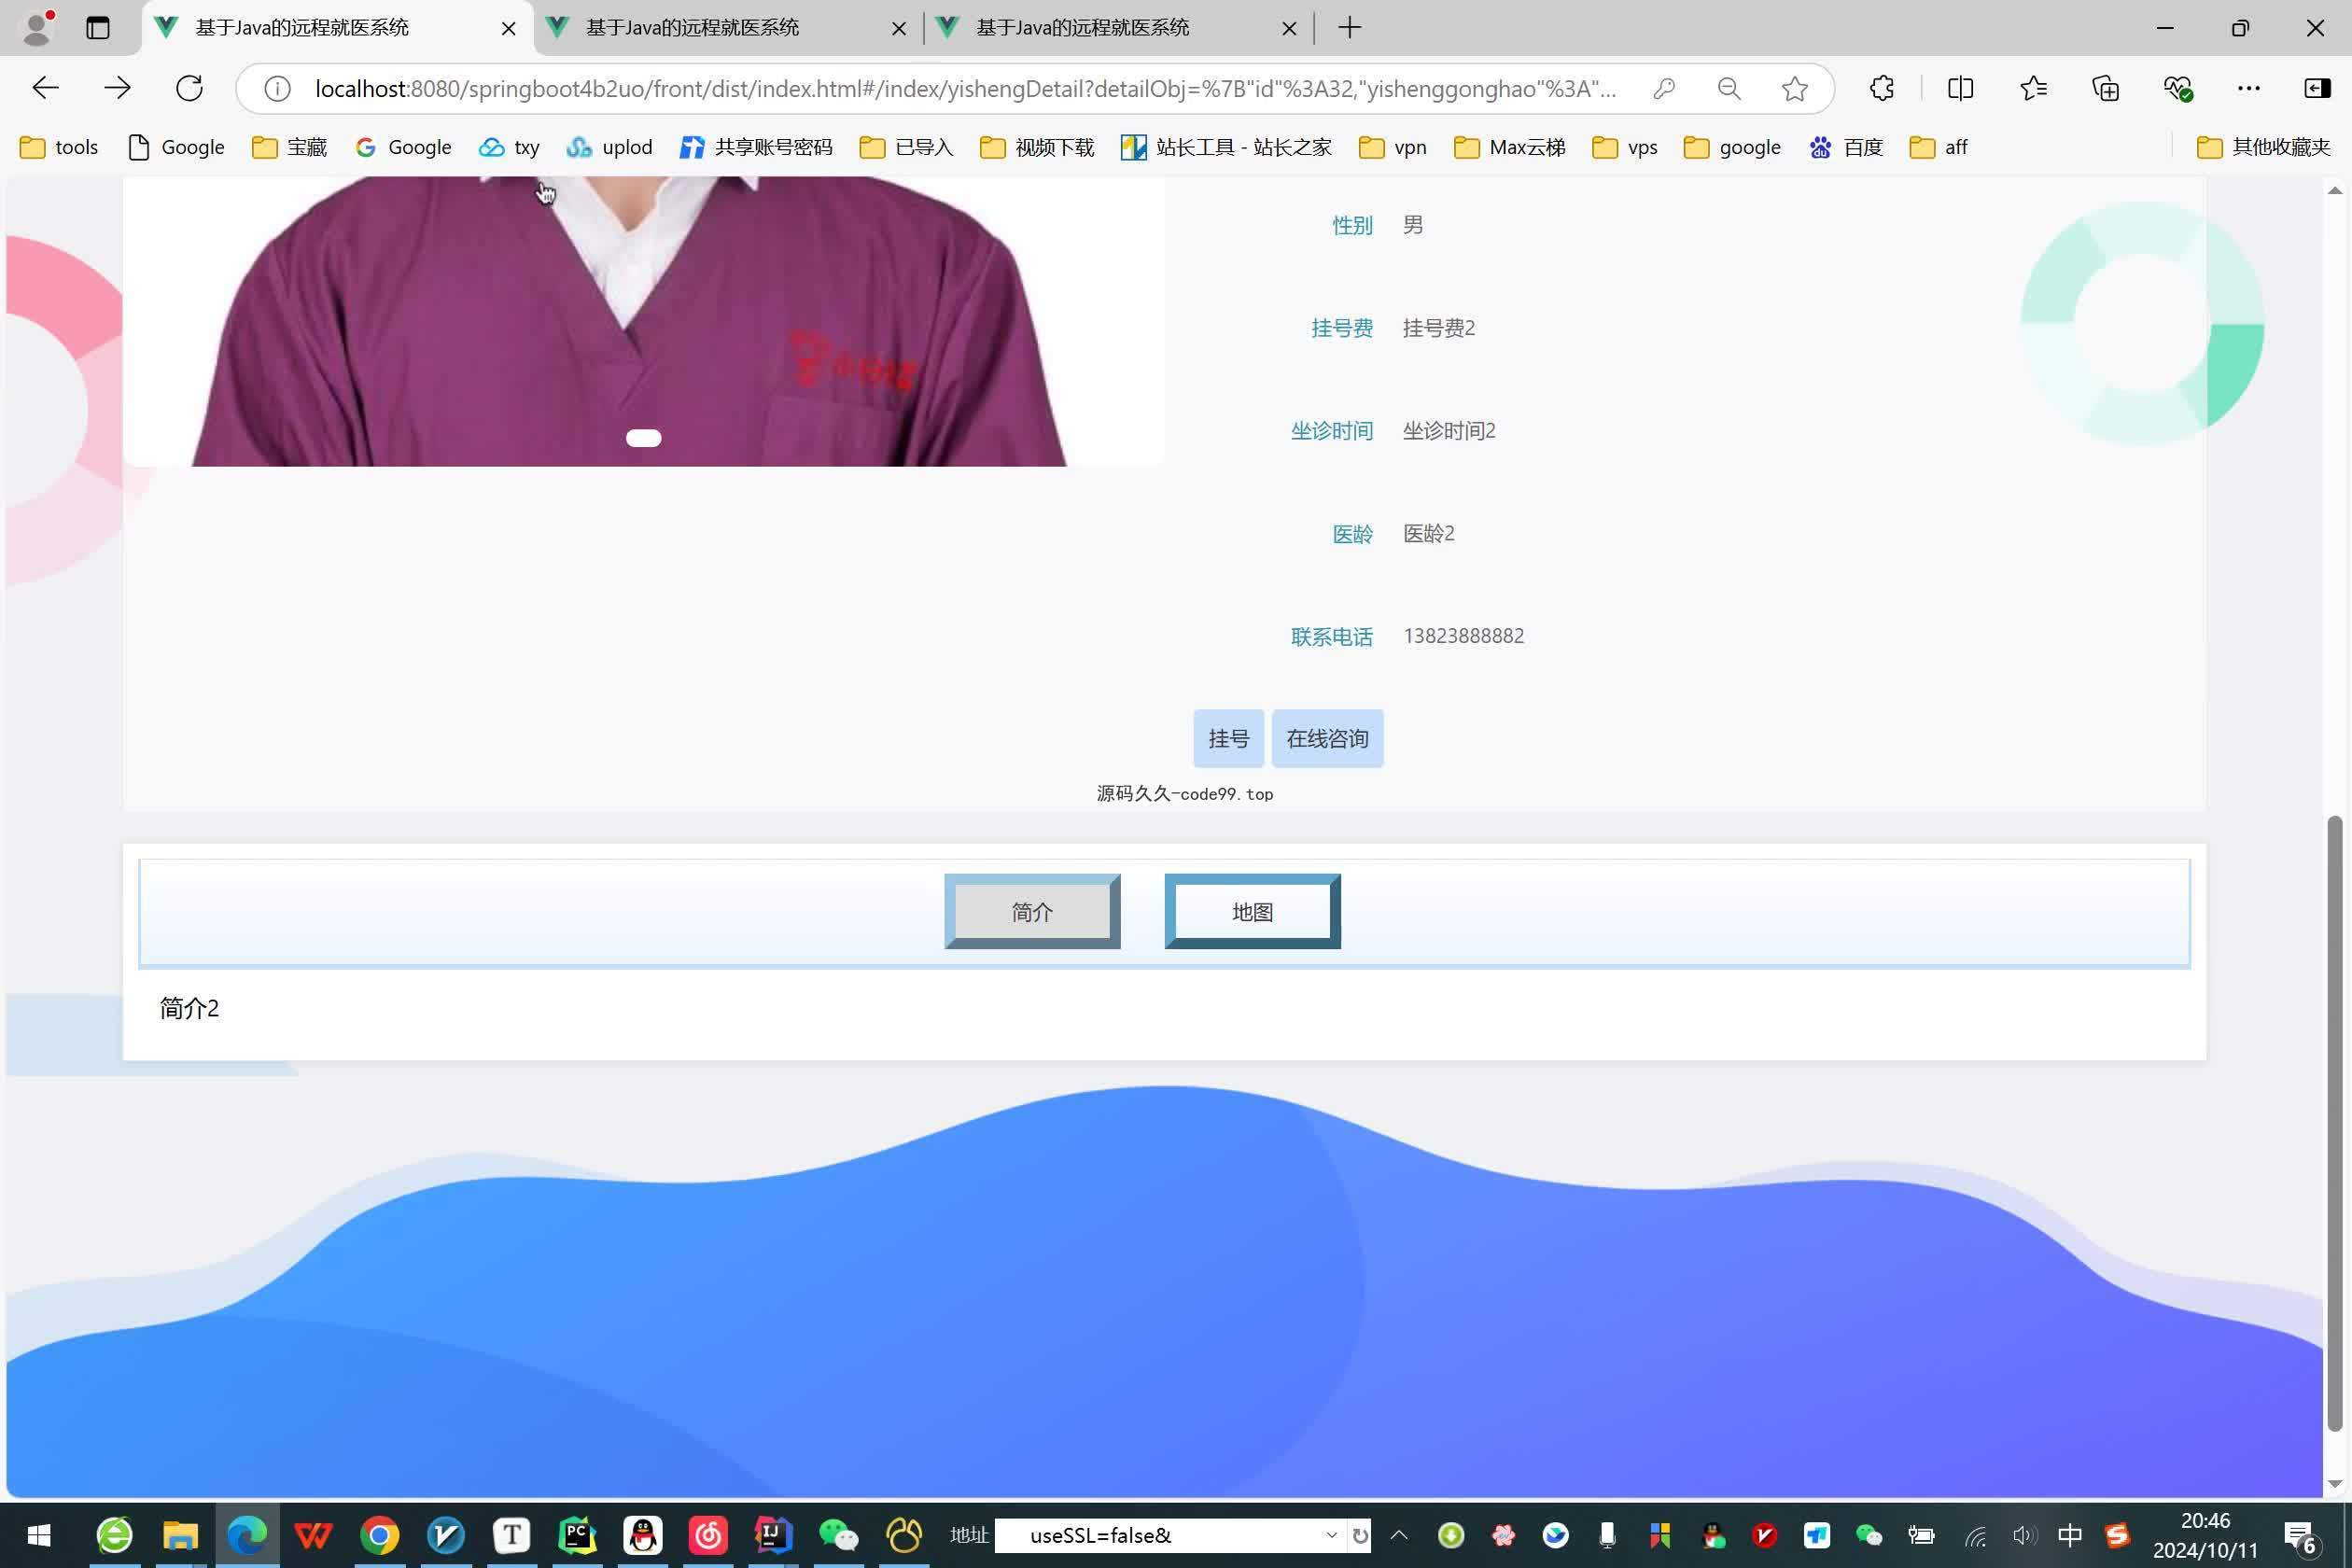
Task: Open the 百度 bookmark
Action: click(1846, 147)
